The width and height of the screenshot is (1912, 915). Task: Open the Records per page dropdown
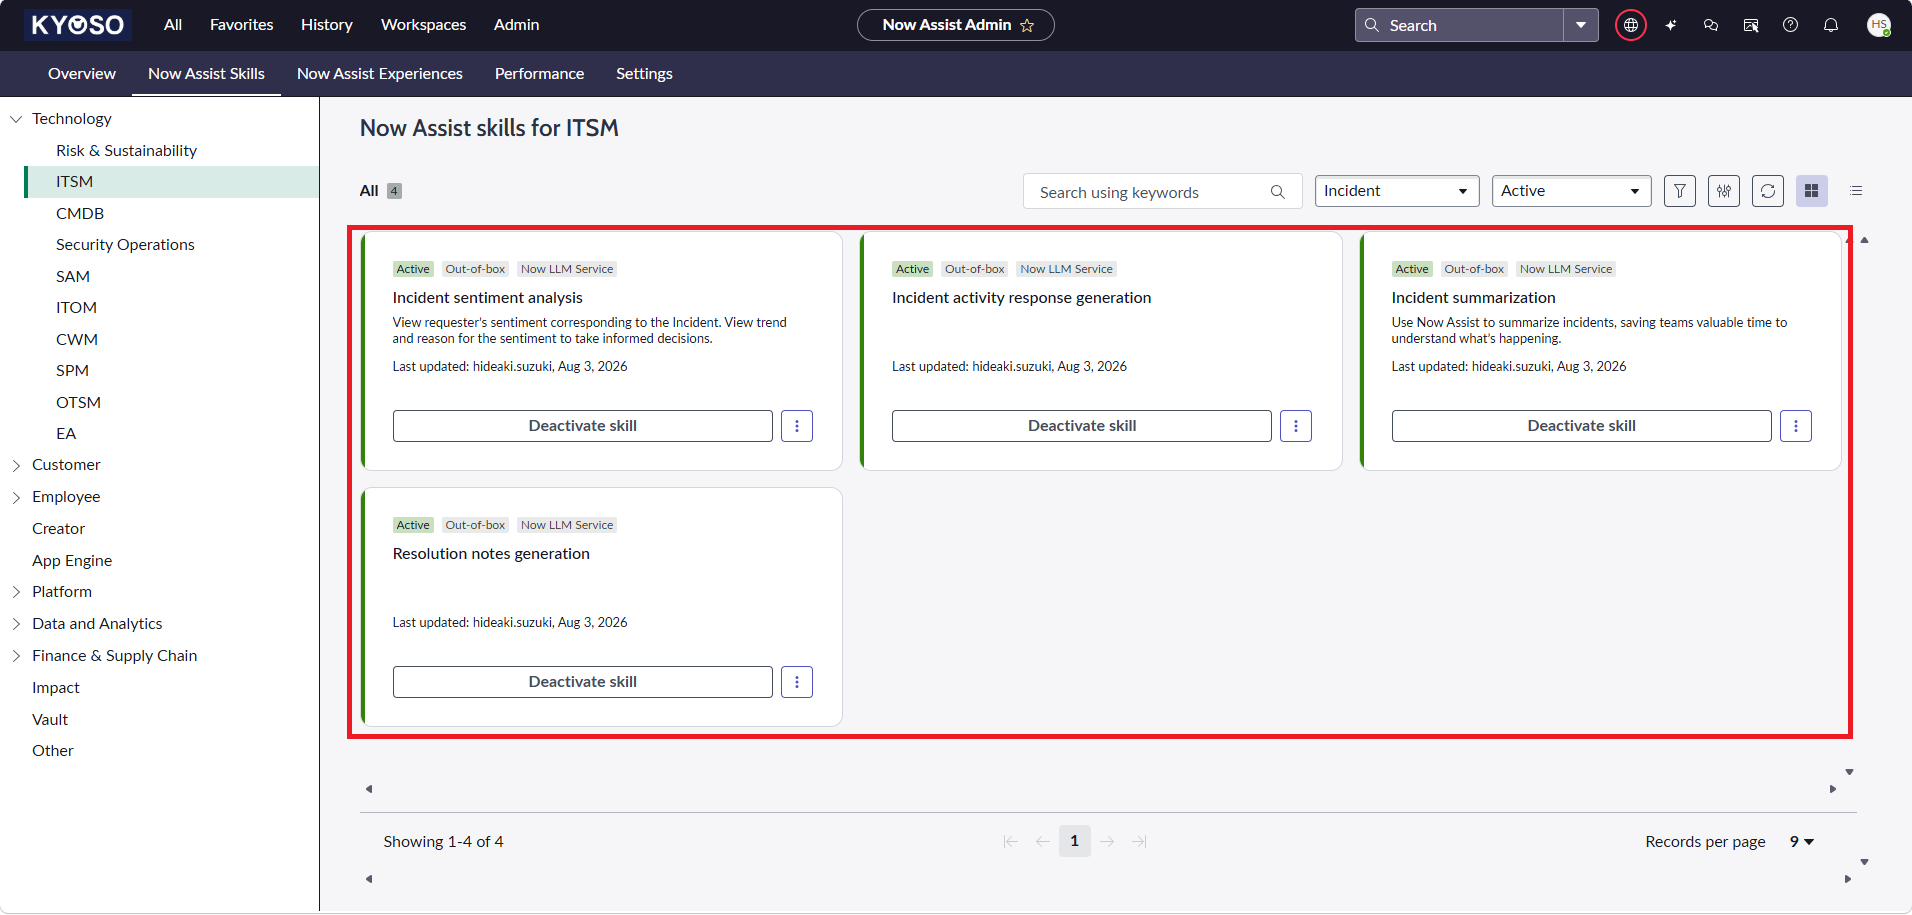pyautogui.click(x=1802, y=842)
